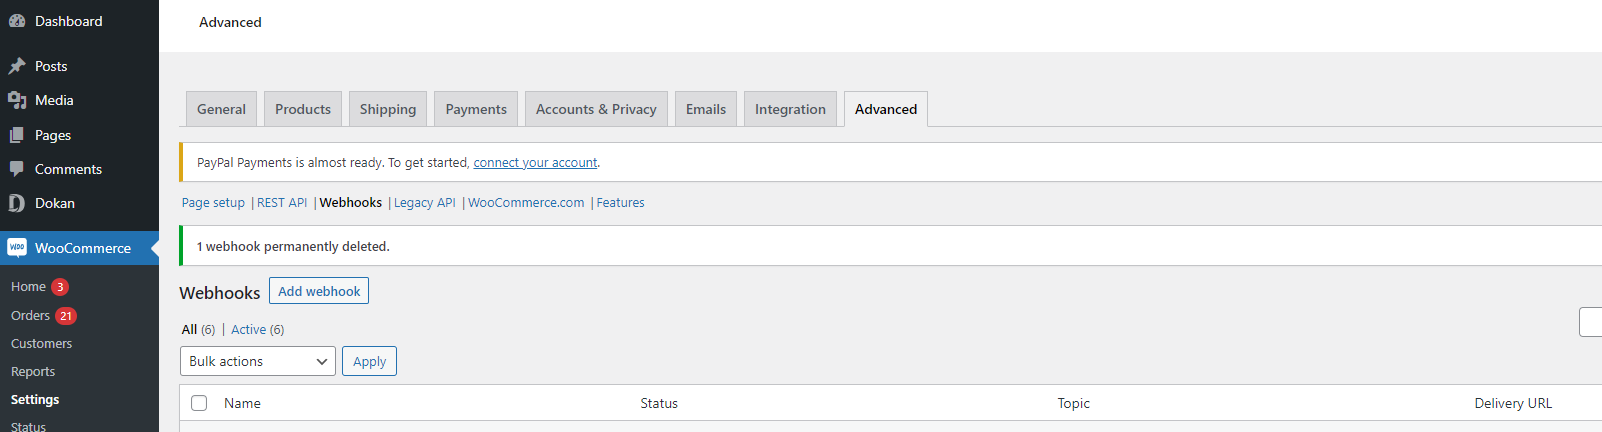Screen dimensions: 1602x432
Task: Open the Emails tab
Action: click(706, 109)
